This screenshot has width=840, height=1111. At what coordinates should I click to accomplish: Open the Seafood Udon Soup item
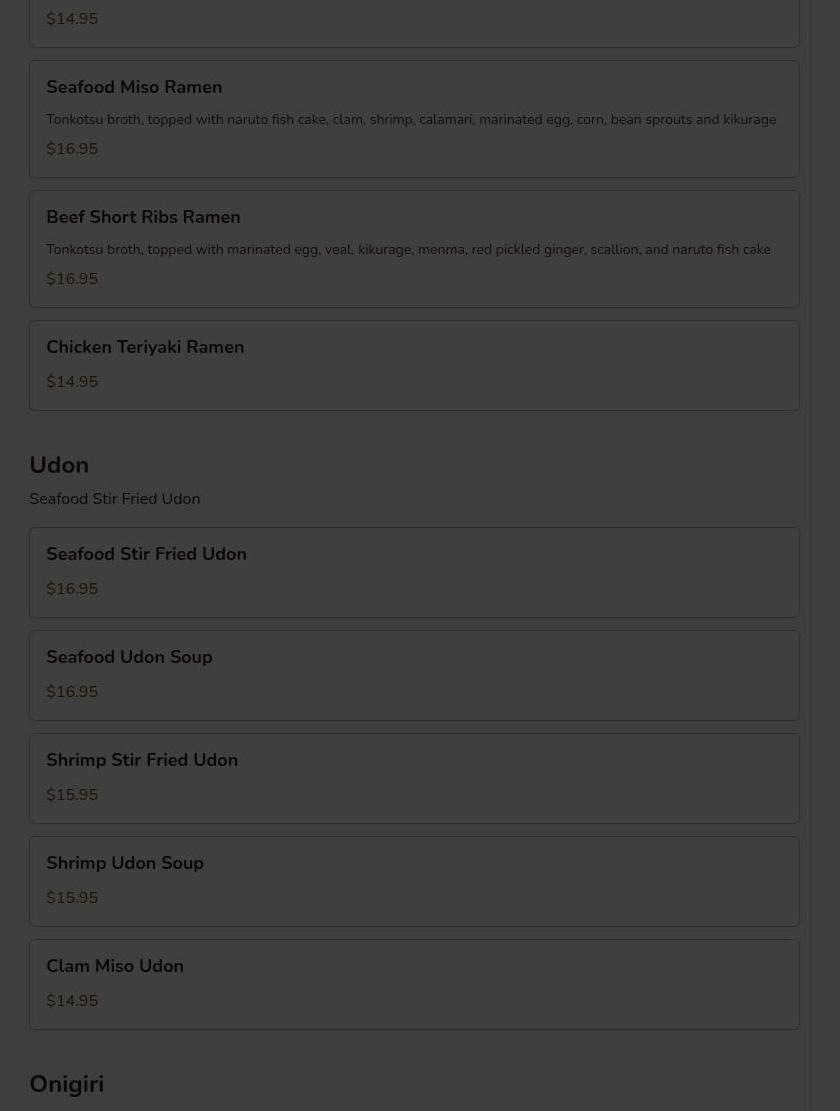click(x=414, y=675)
